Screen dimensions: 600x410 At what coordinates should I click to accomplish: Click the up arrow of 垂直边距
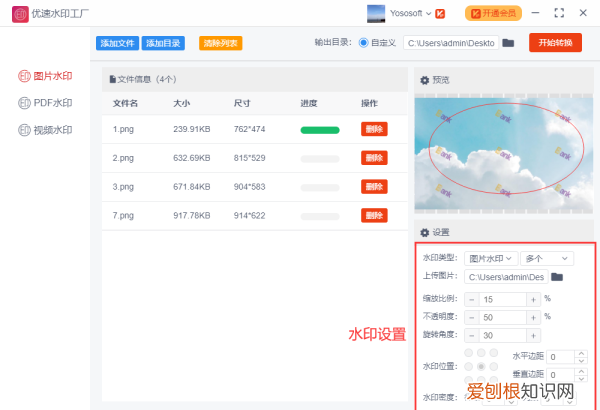pyautogui.click(x=581, y=371)
